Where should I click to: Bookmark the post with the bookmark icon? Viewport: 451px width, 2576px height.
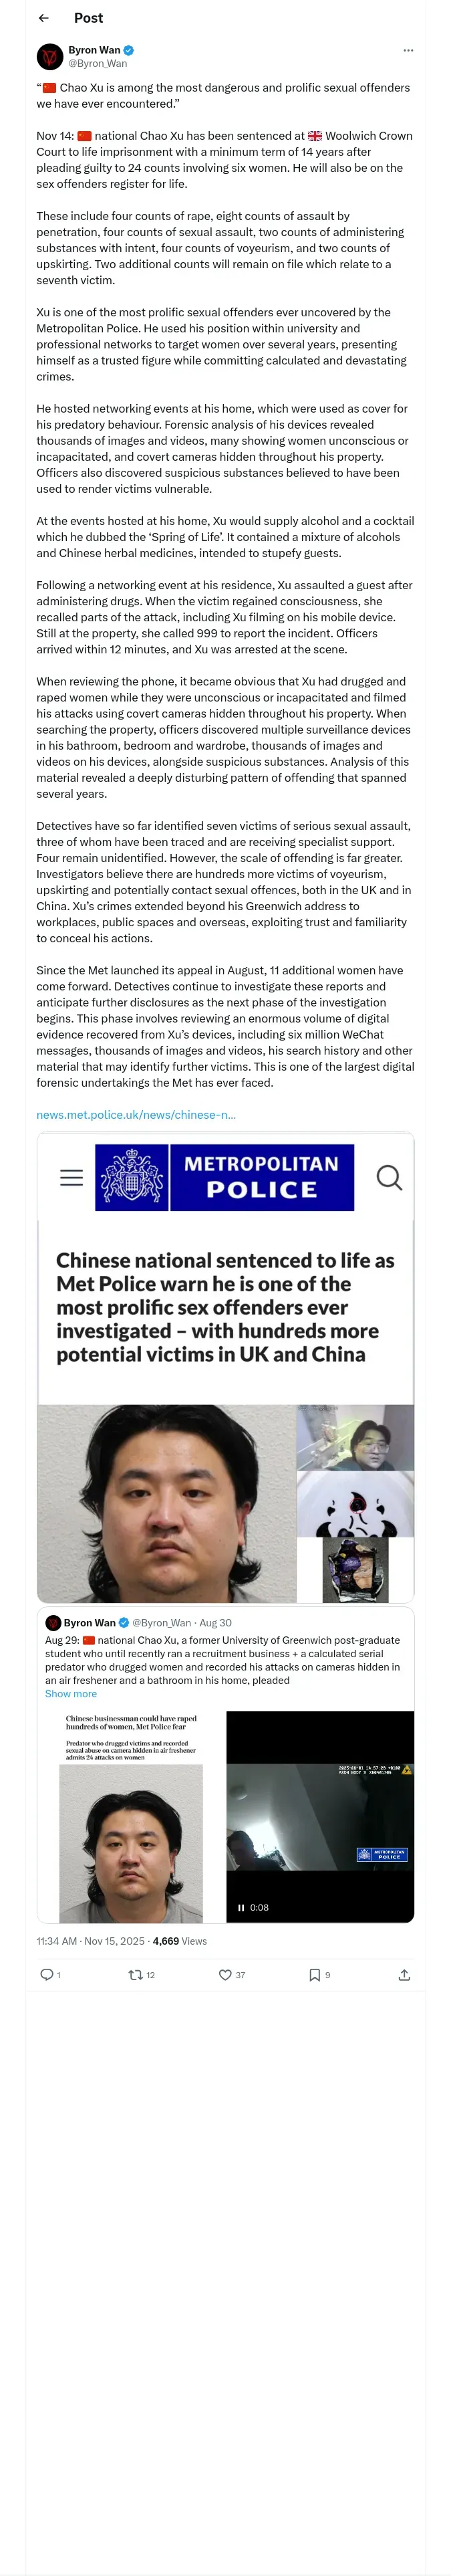tap(314, 1974)
